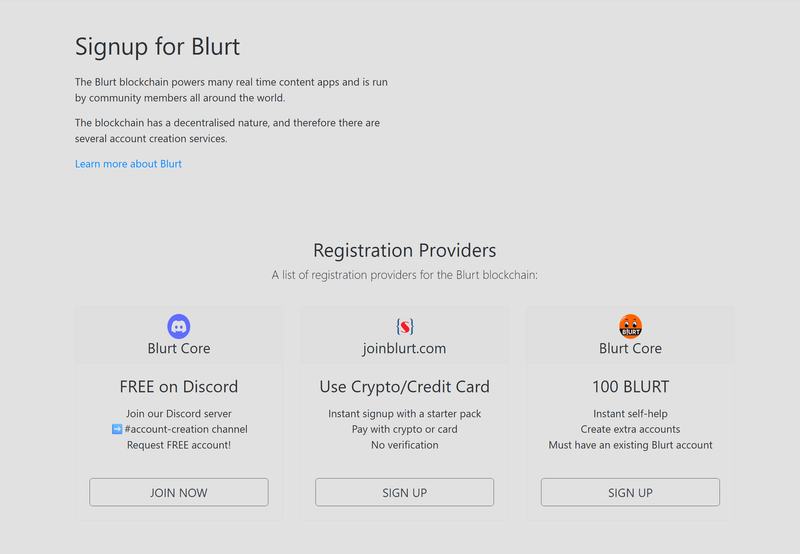Click the No verification text

pos(404,445)
